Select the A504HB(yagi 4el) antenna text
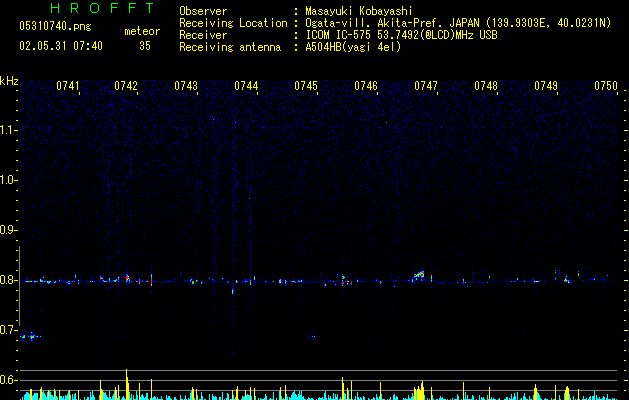The width and height of the screenshot is (629, 400). click(353, 47)
